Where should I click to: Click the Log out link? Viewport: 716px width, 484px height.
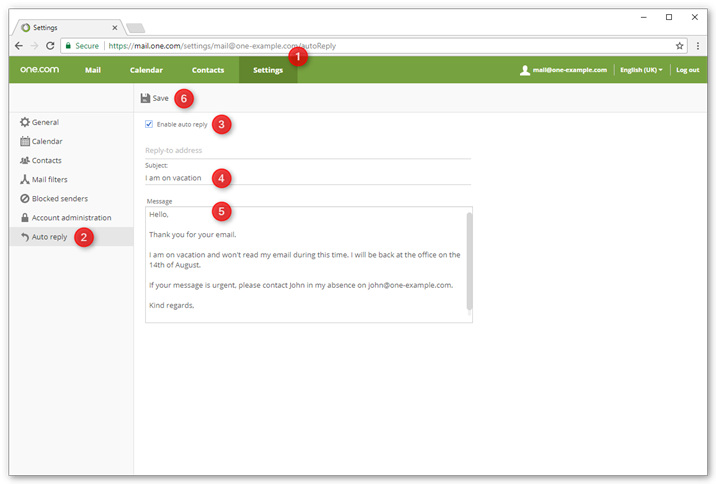pyautogui.click(x=687, y=70)
